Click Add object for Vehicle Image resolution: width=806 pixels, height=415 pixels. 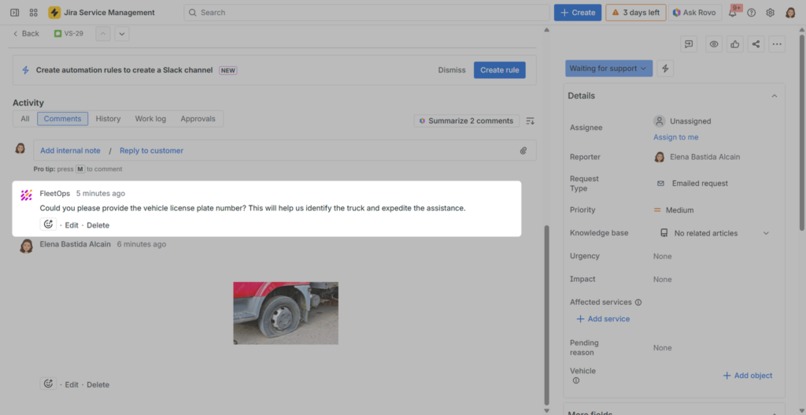tap(748, 375)
